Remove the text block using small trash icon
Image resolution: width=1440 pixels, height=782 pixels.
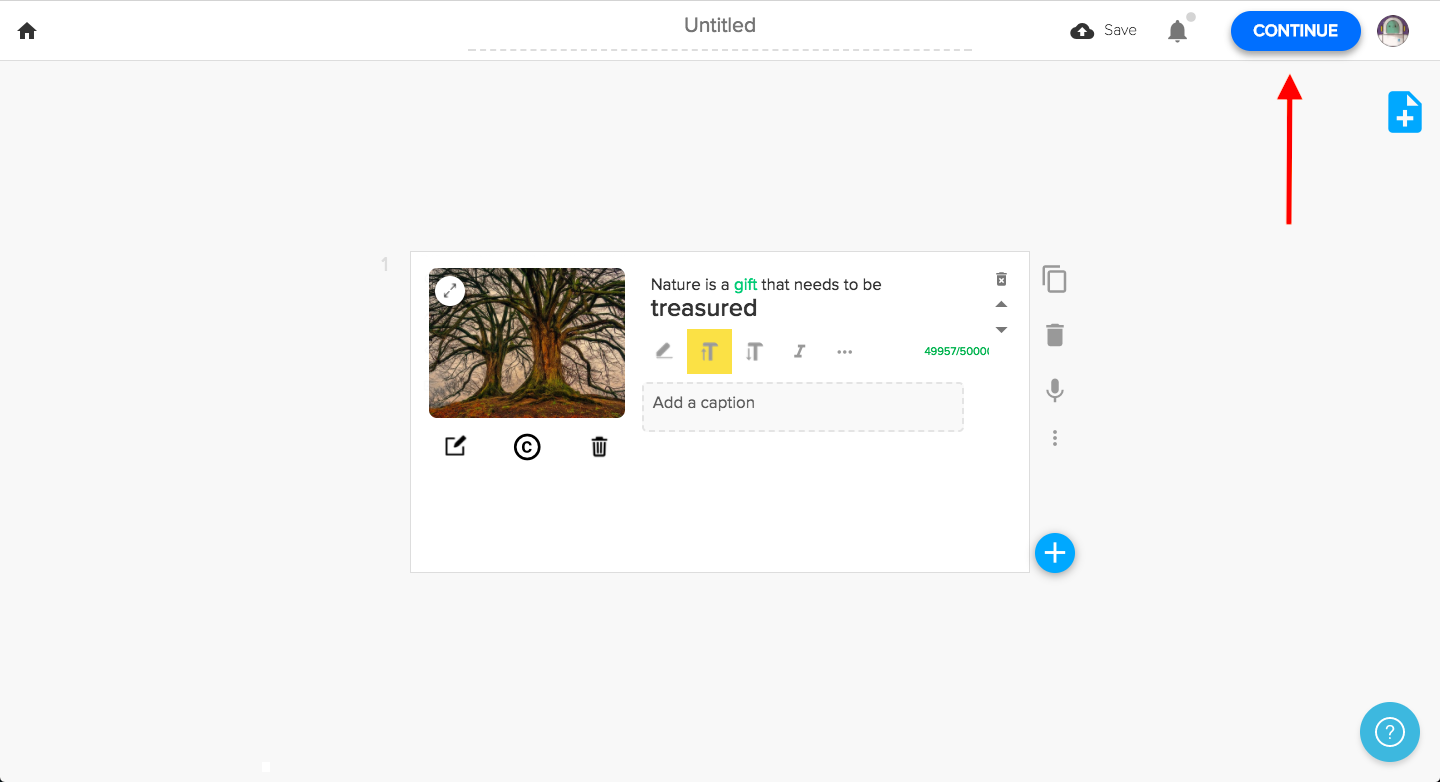tap(1001, 279)
